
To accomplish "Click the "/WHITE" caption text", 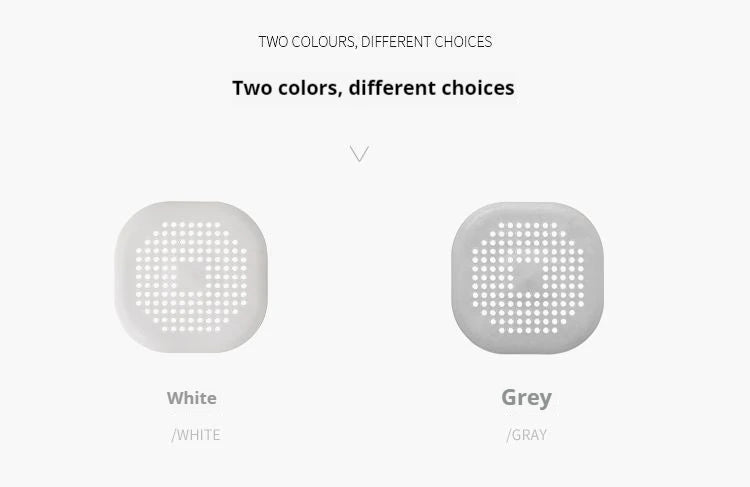I will [195, 435].
